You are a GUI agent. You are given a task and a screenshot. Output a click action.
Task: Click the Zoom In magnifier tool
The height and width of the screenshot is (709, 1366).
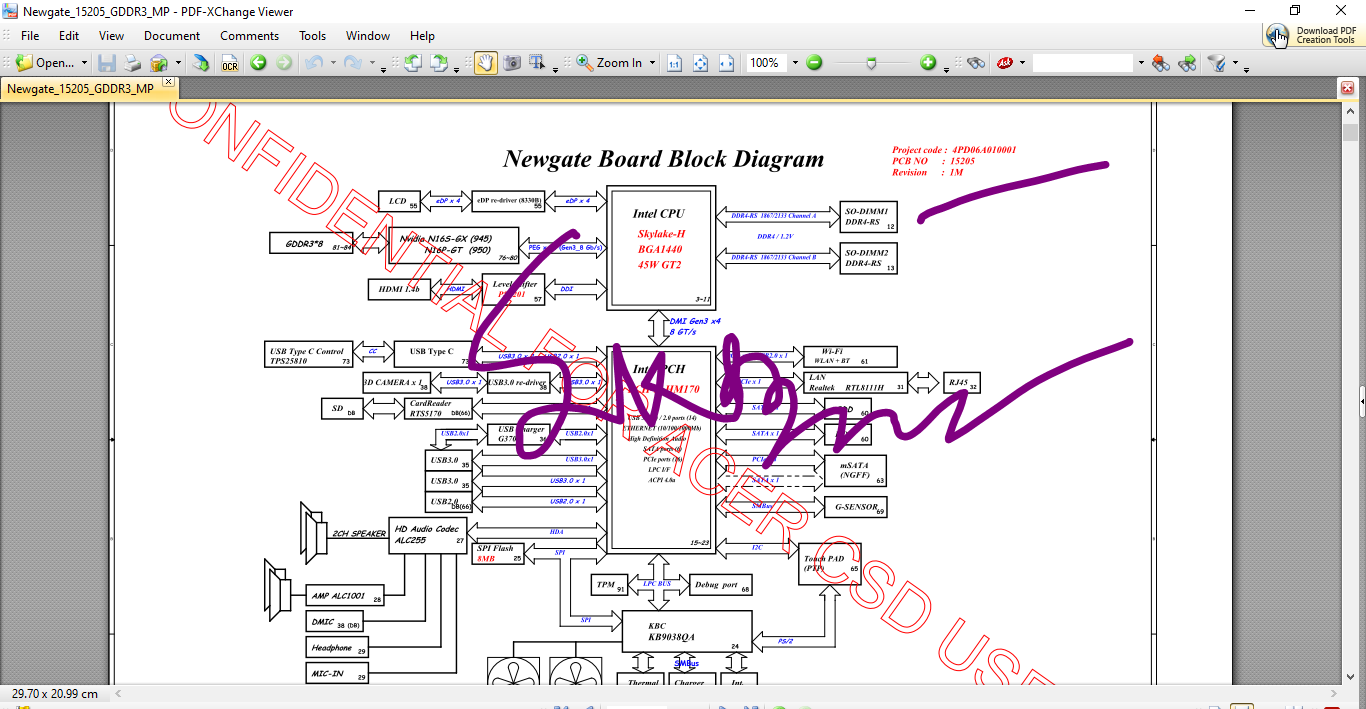coord(609,63)
